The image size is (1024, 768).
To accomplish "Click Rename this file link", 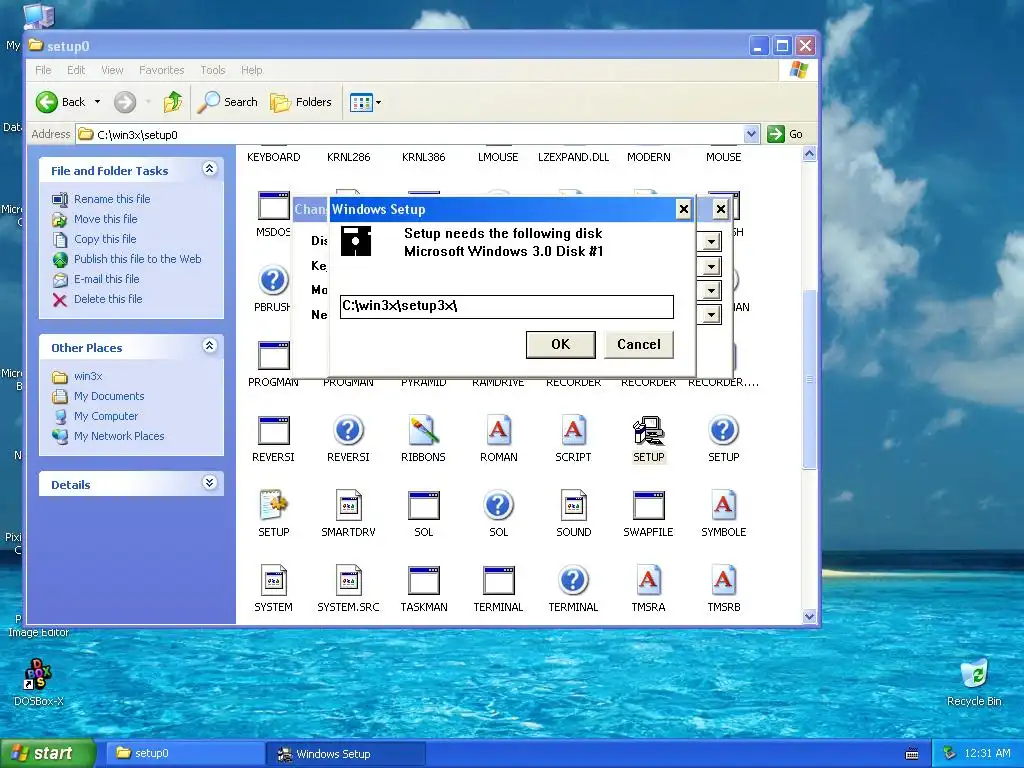I will [112, 199].
